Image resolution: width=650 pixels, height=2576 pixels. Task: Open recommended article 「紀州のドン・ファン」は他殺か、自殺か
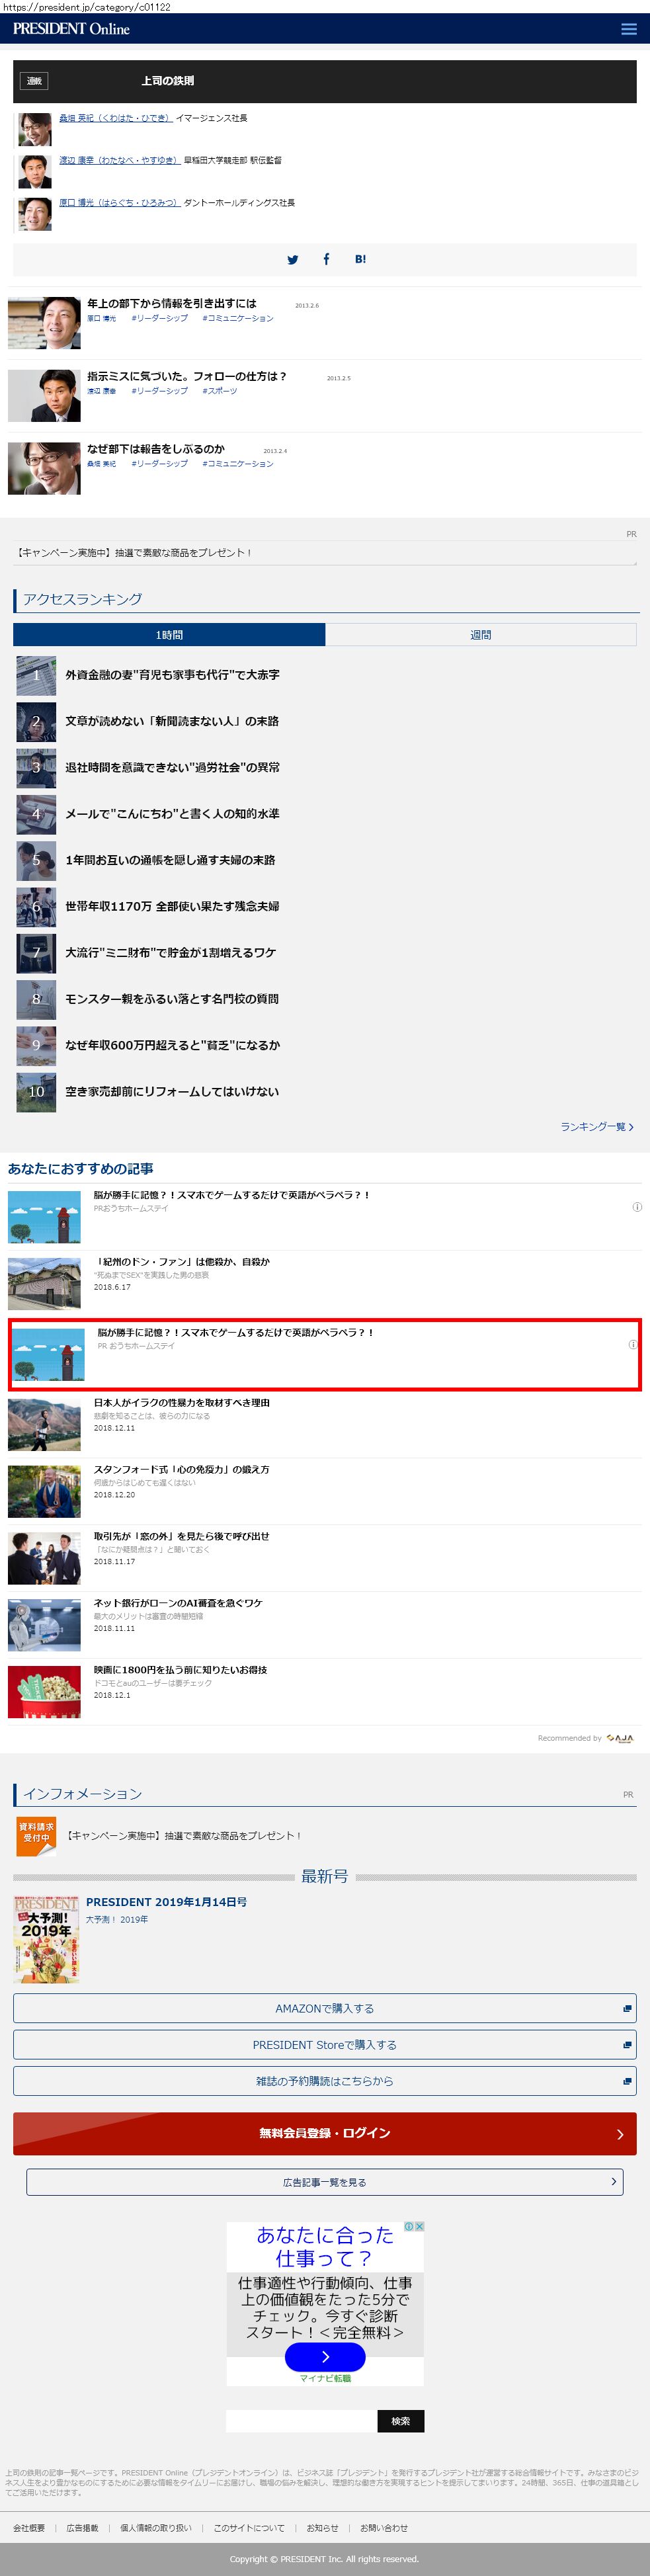point(182,1262)
